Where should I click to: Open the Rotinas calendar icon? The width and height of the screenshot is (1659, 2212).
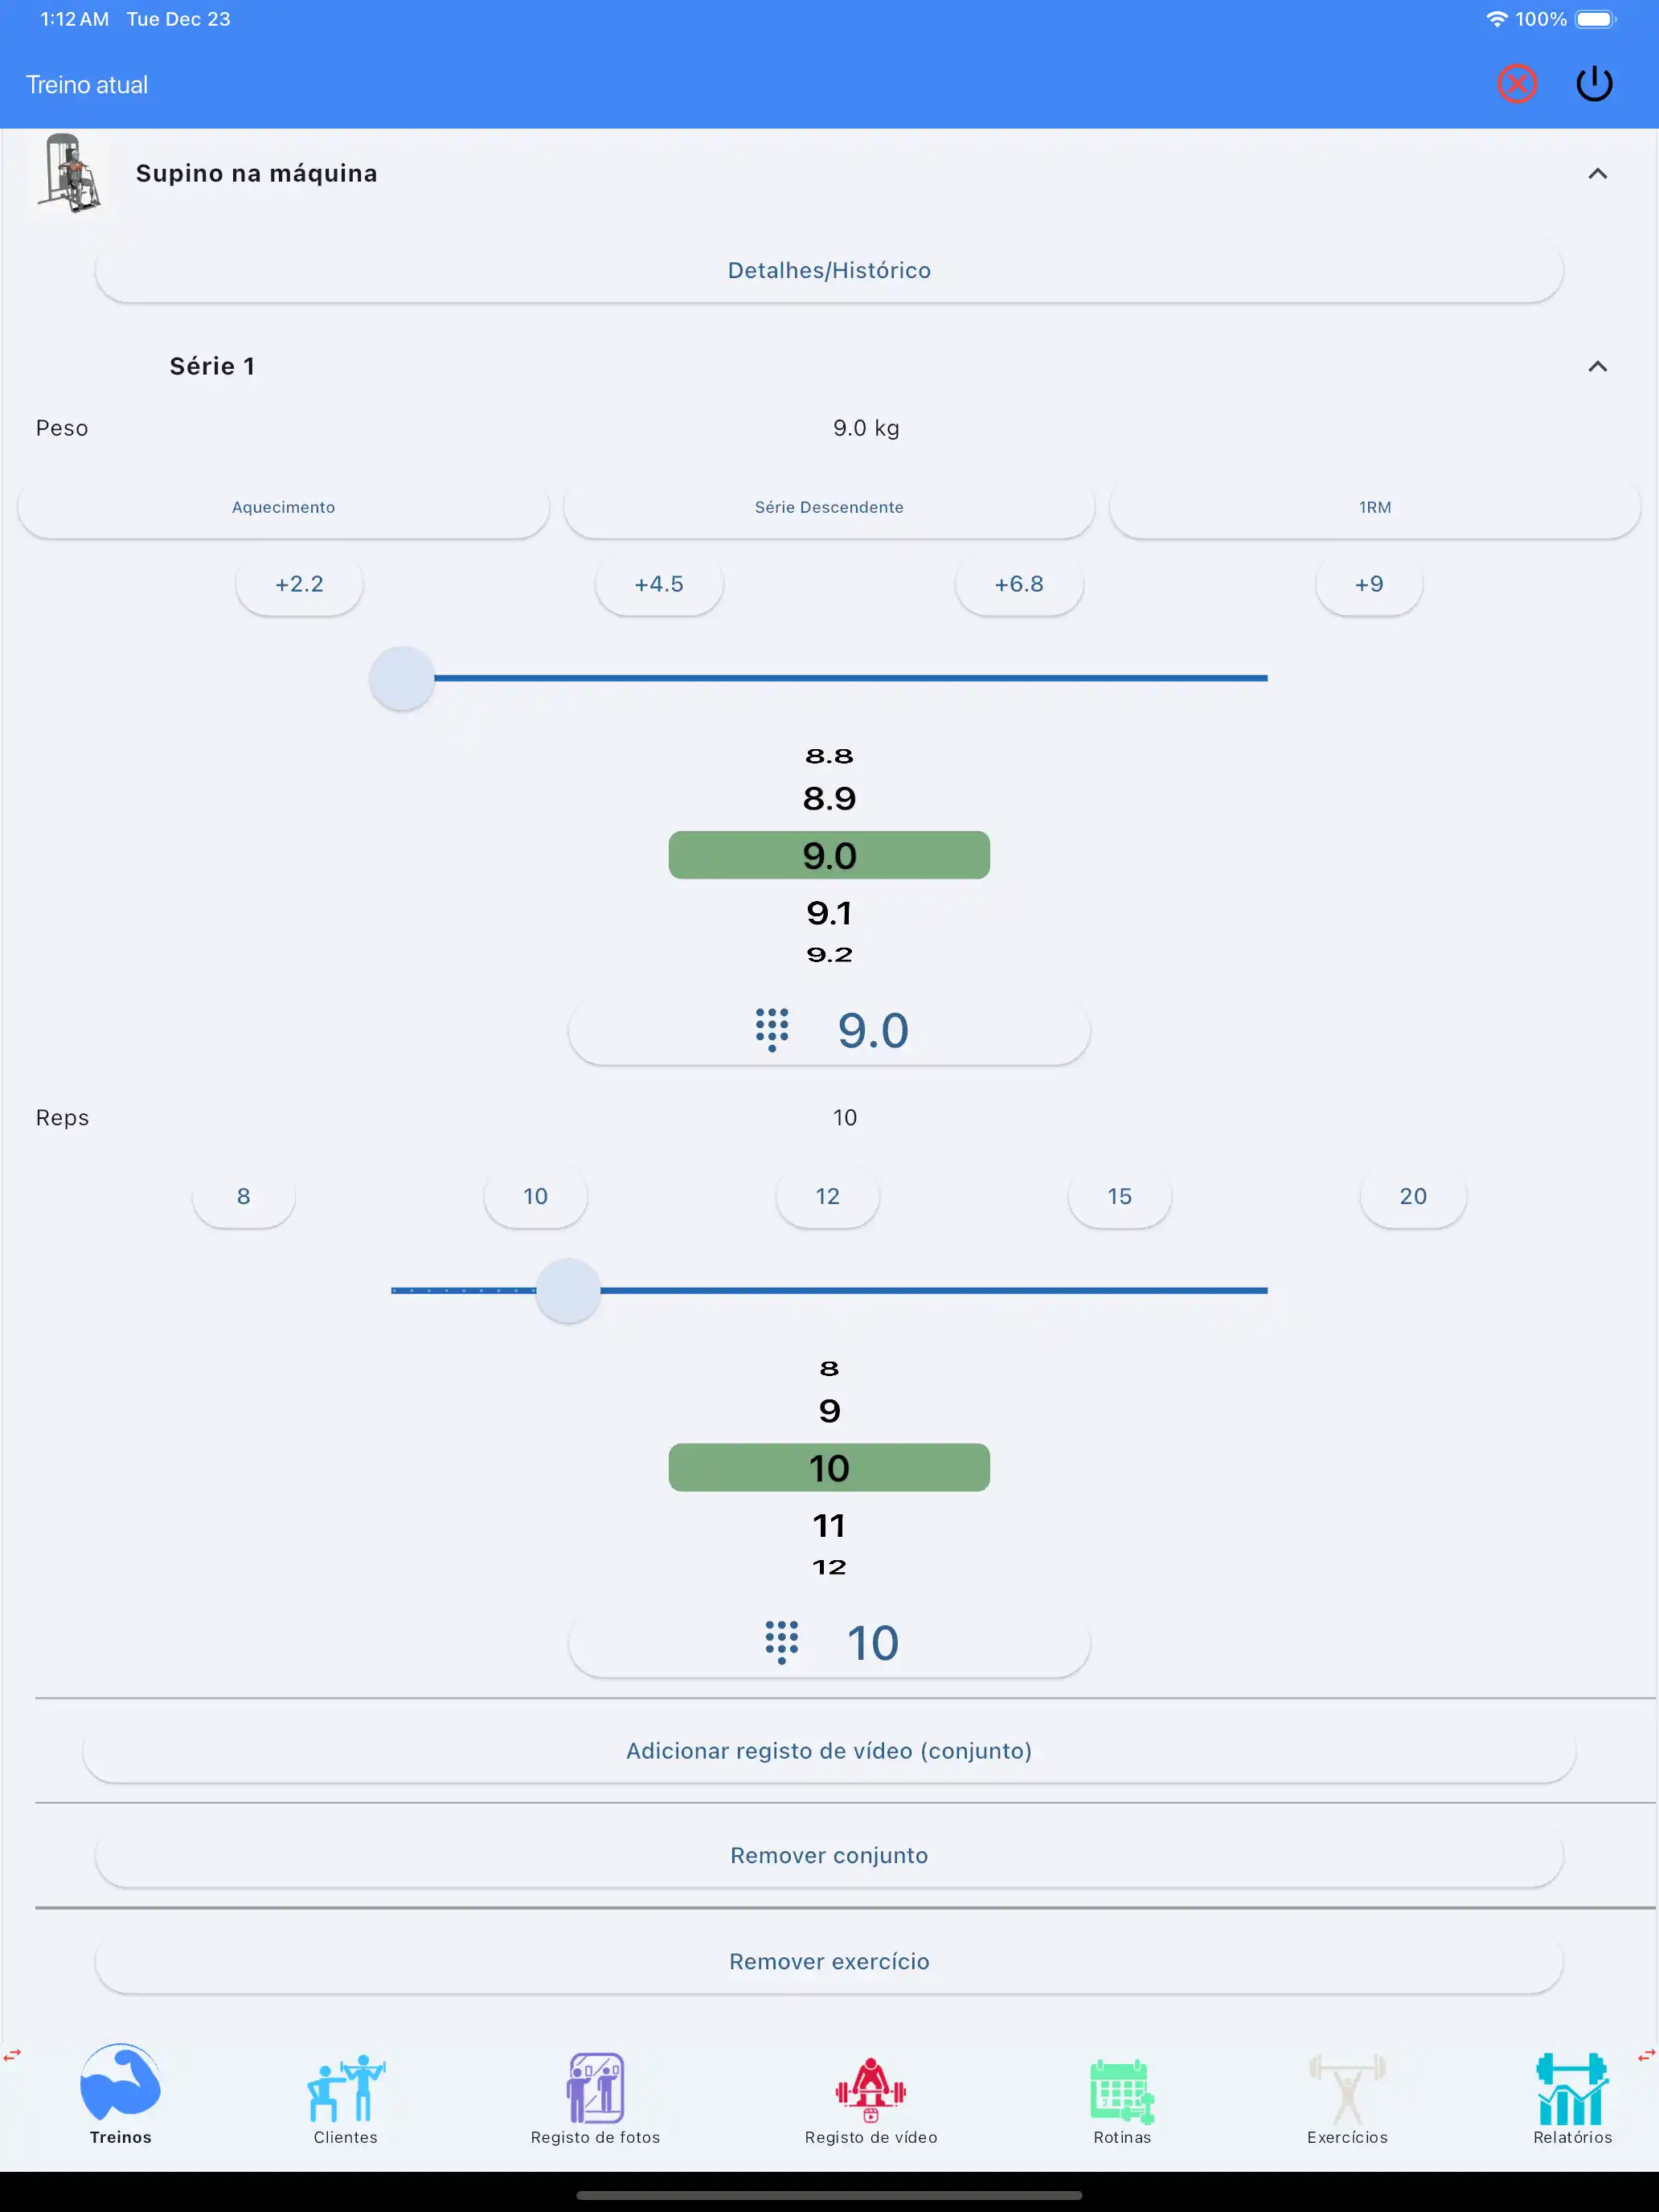1121,2090
